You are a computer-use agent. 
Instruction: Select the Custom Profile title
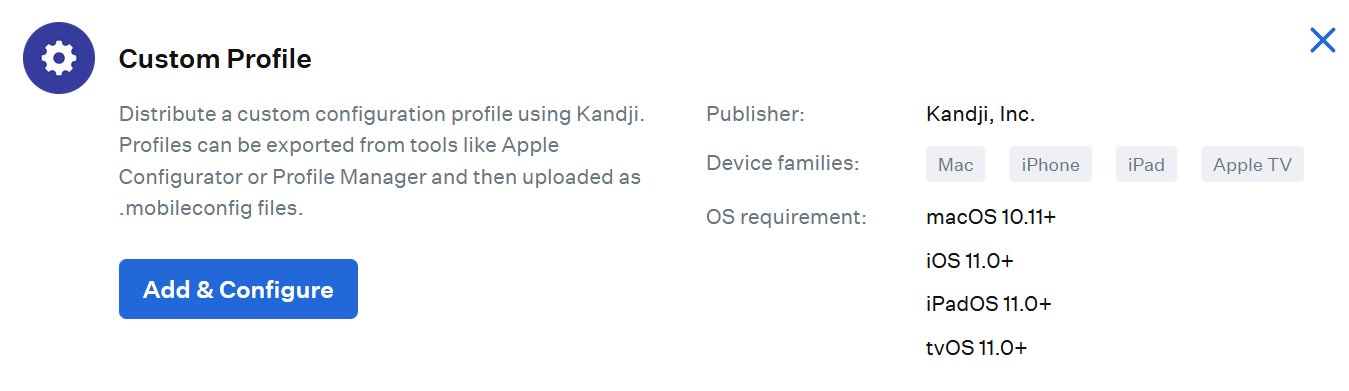click(x=215, y=59)
